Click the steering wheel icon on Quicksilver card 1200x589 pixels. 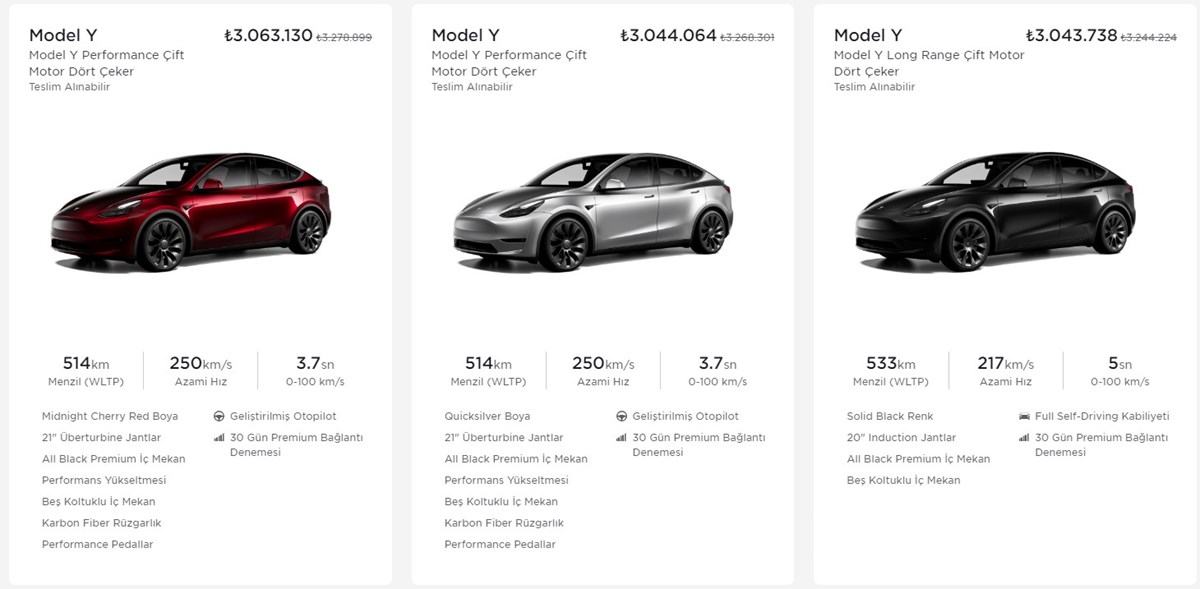tap(622, 416)
